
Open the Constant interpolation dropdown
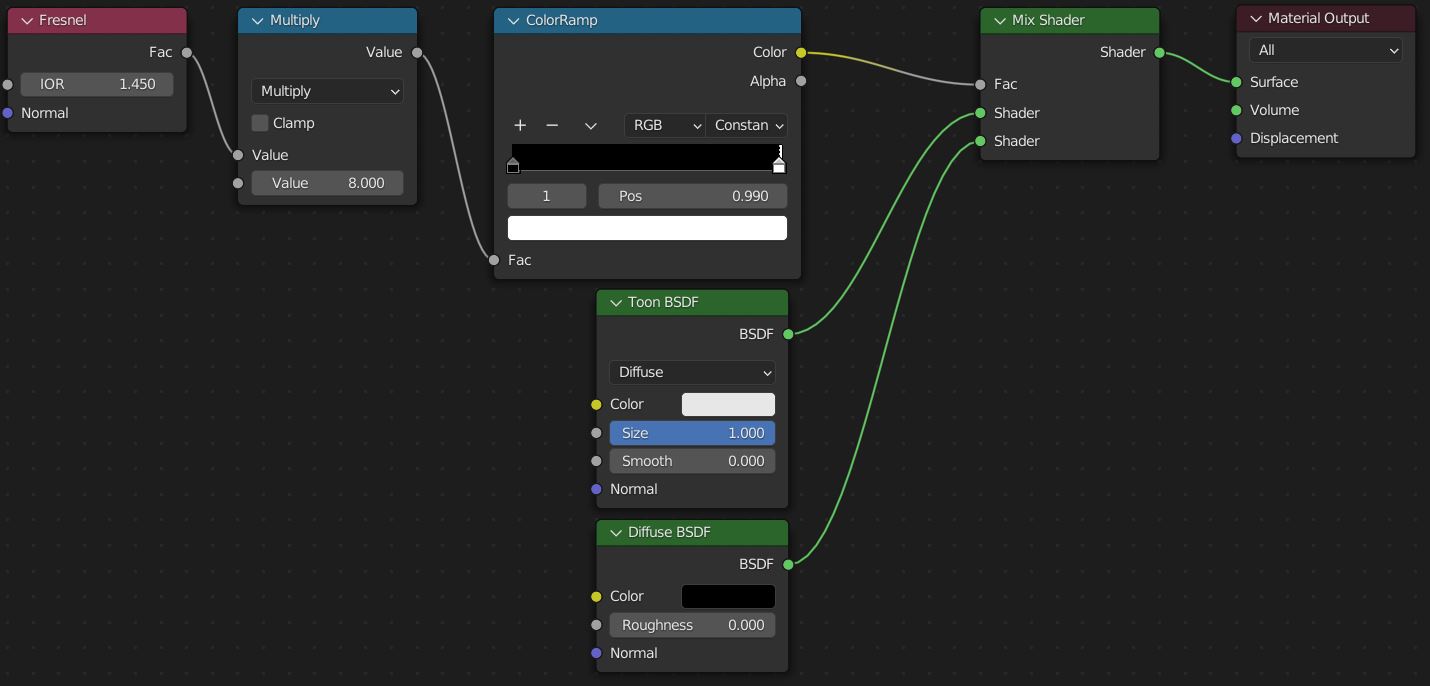click(746, 125)
